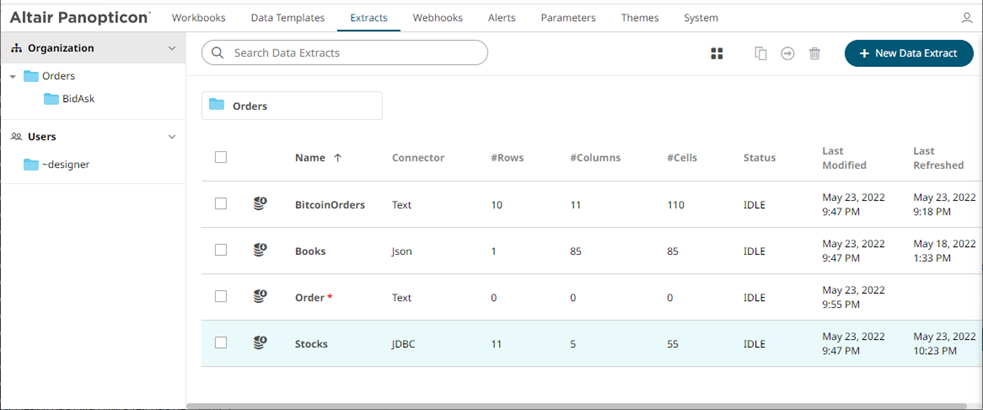
Task: Open the BitcoinOrders extract name link
Action: [x=330, y=205]
